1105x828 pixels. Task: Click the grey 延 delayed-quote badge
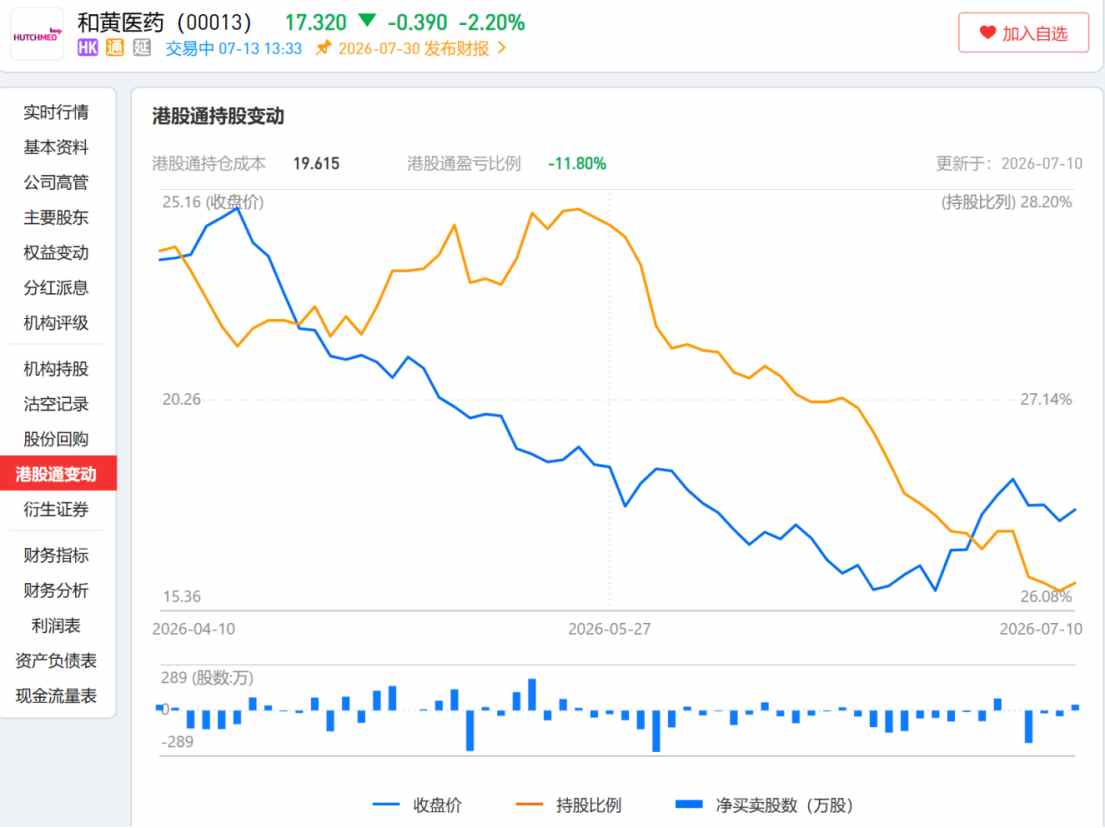pos(142,48)
